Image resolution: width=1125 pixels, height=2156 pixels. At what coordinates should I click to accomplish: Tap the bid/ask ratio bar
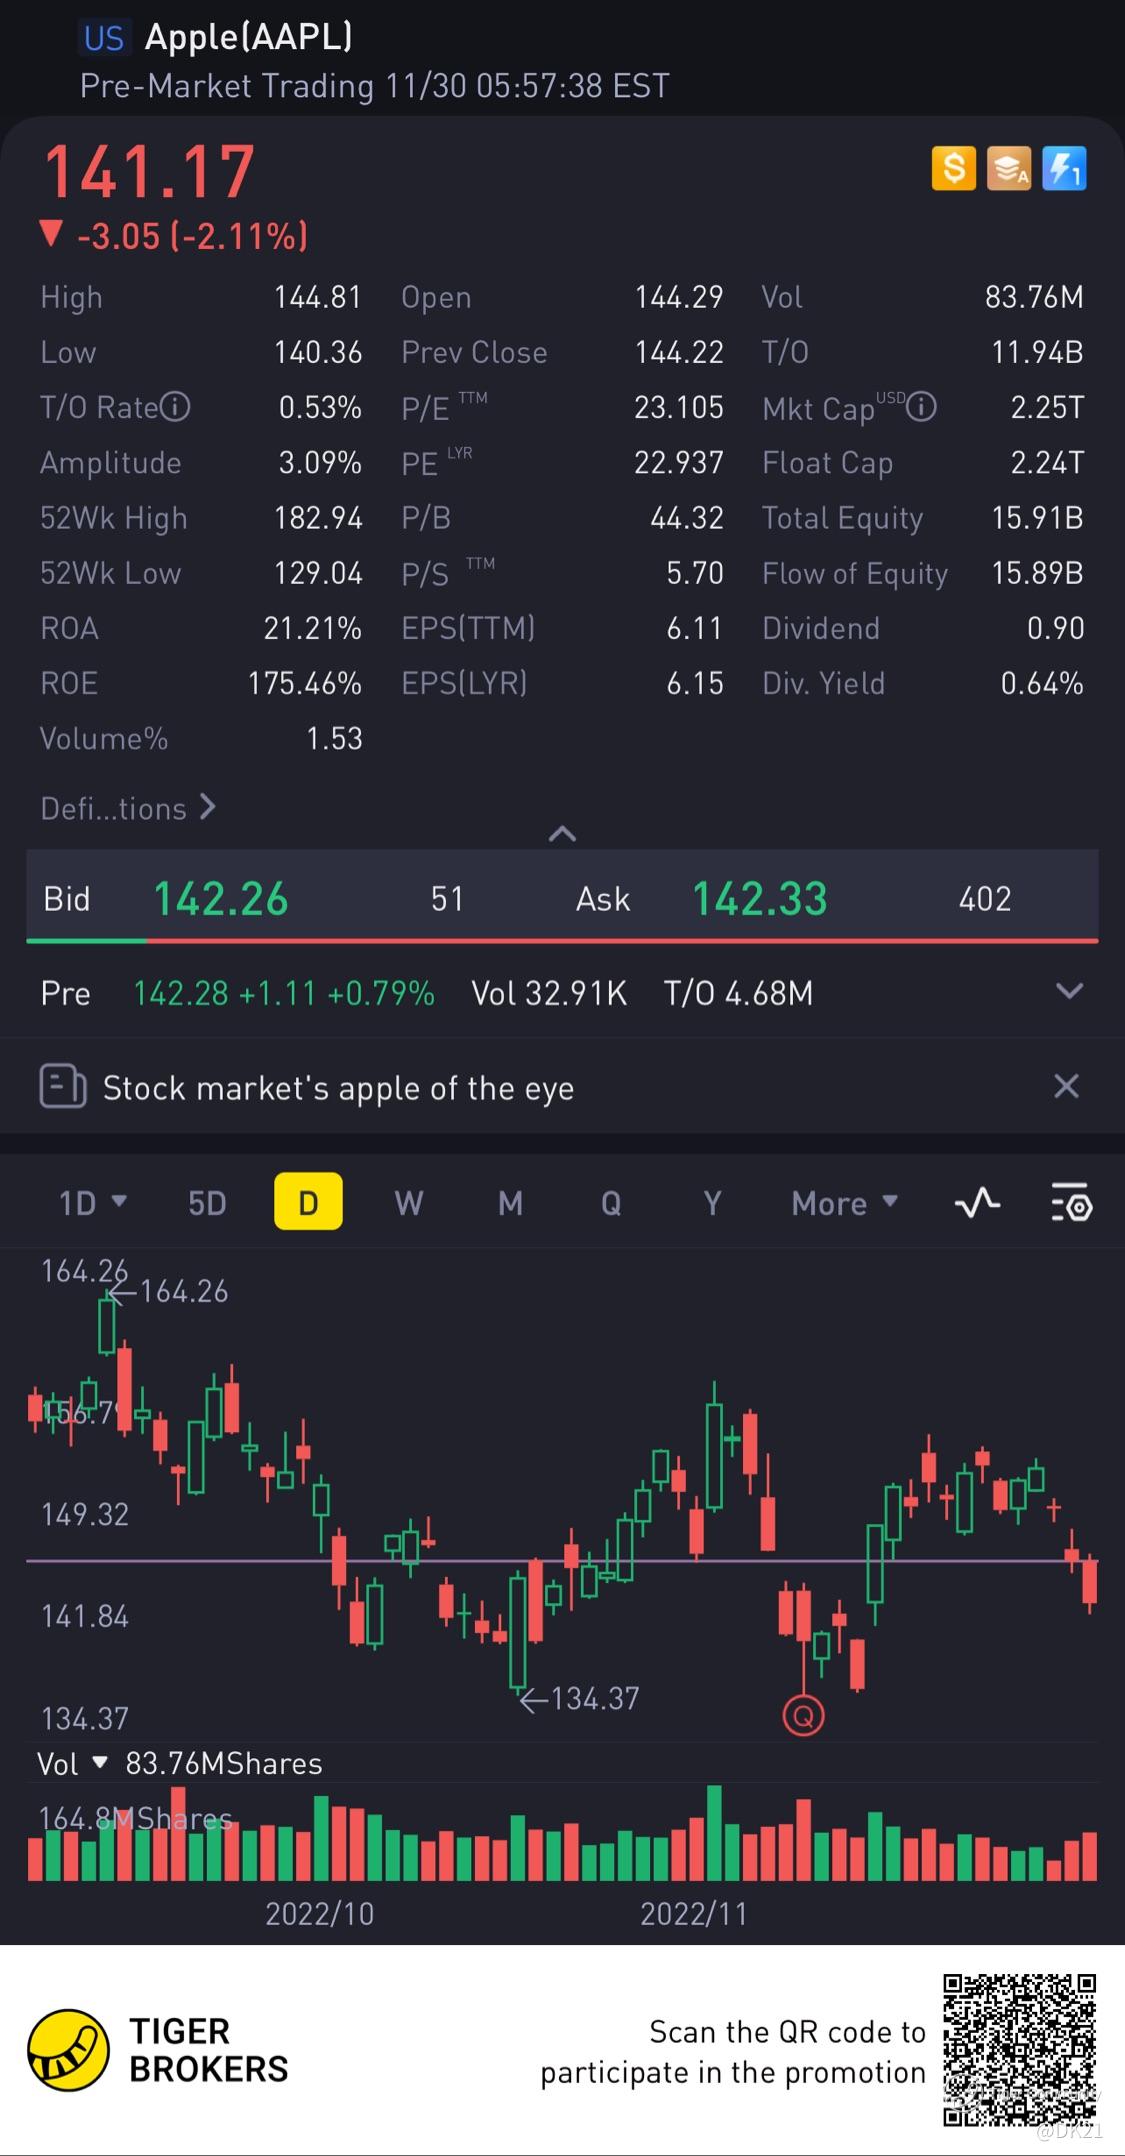coord(562,941)
